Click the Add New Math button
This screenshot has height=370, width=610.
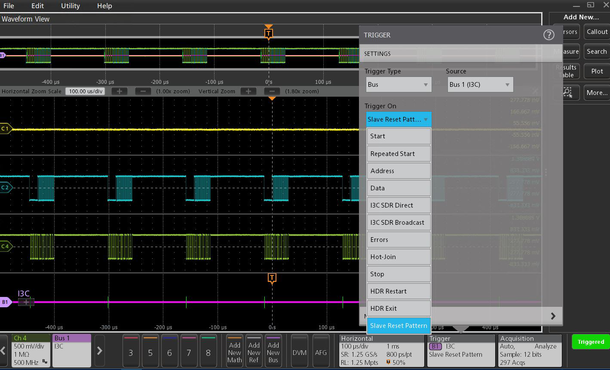click(x=234, y=351)
